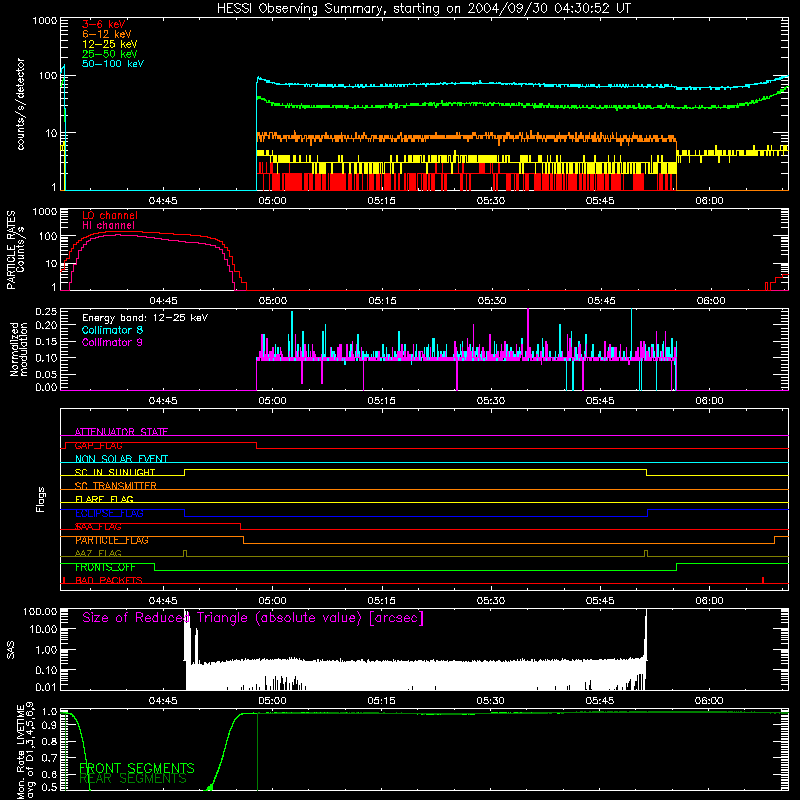
Task: Click the FLARE_FLAG label
Action: [x=104, y=499]
